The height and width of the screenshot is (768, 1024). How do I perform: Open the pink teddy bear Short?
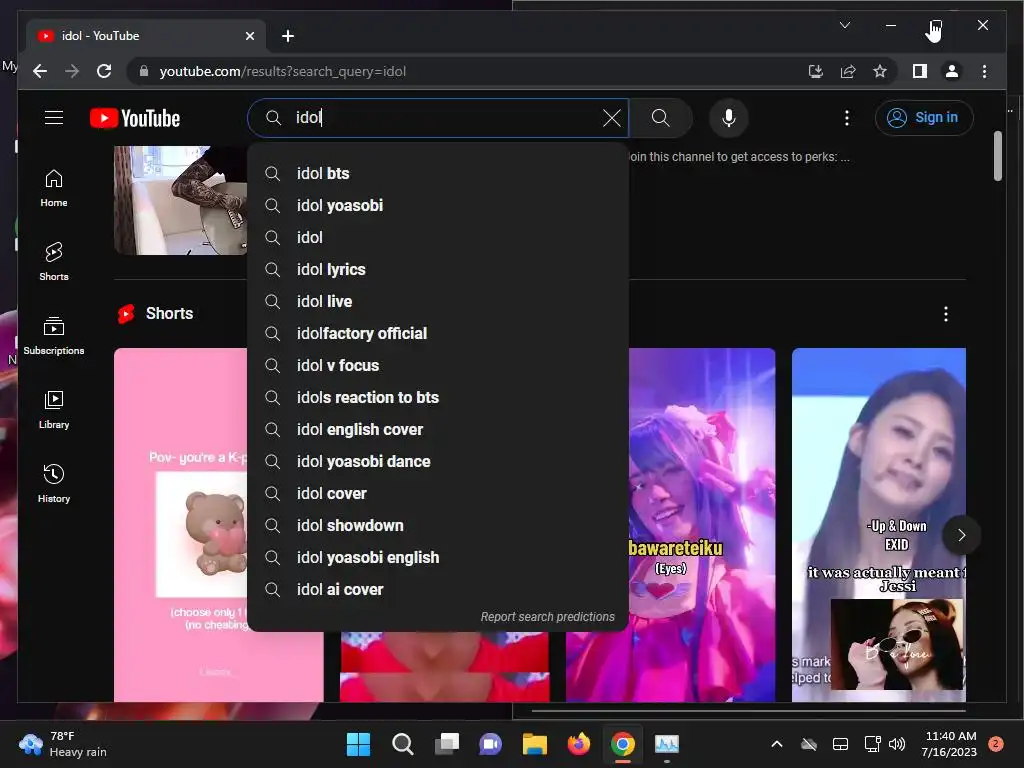point(181,525)
